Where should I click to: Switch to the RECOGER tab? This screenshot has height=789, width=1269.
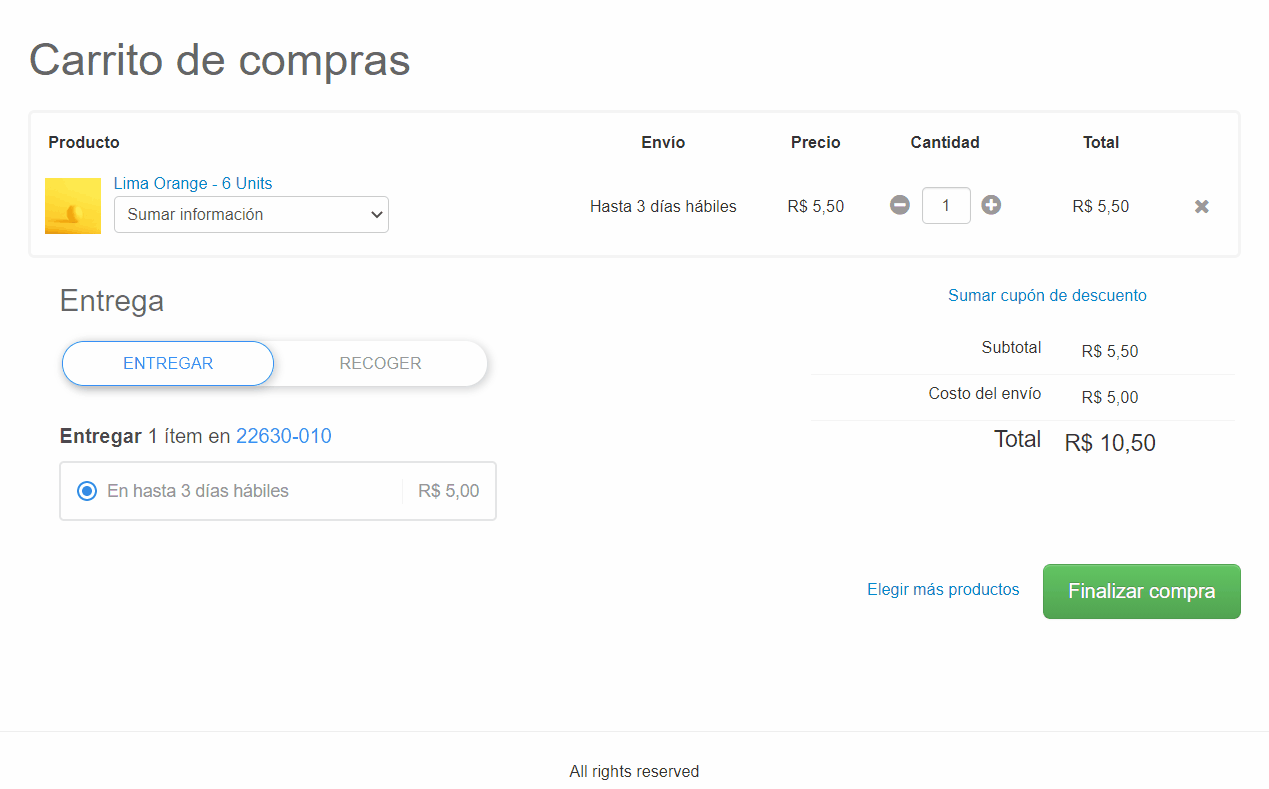coord(381,363)
